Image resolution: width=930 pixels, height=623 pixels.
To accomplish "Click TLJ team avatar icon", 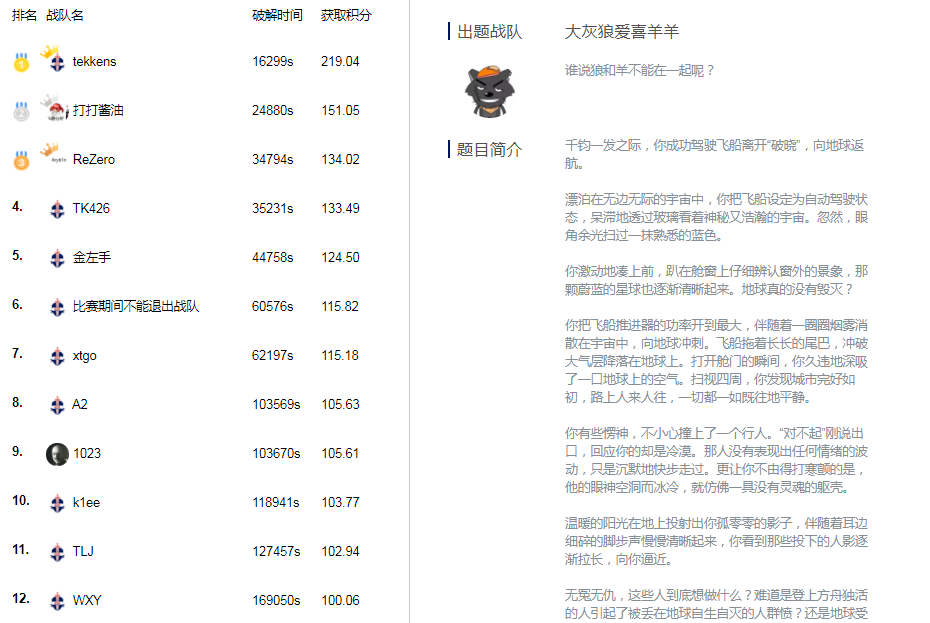I will click(57, 552).
